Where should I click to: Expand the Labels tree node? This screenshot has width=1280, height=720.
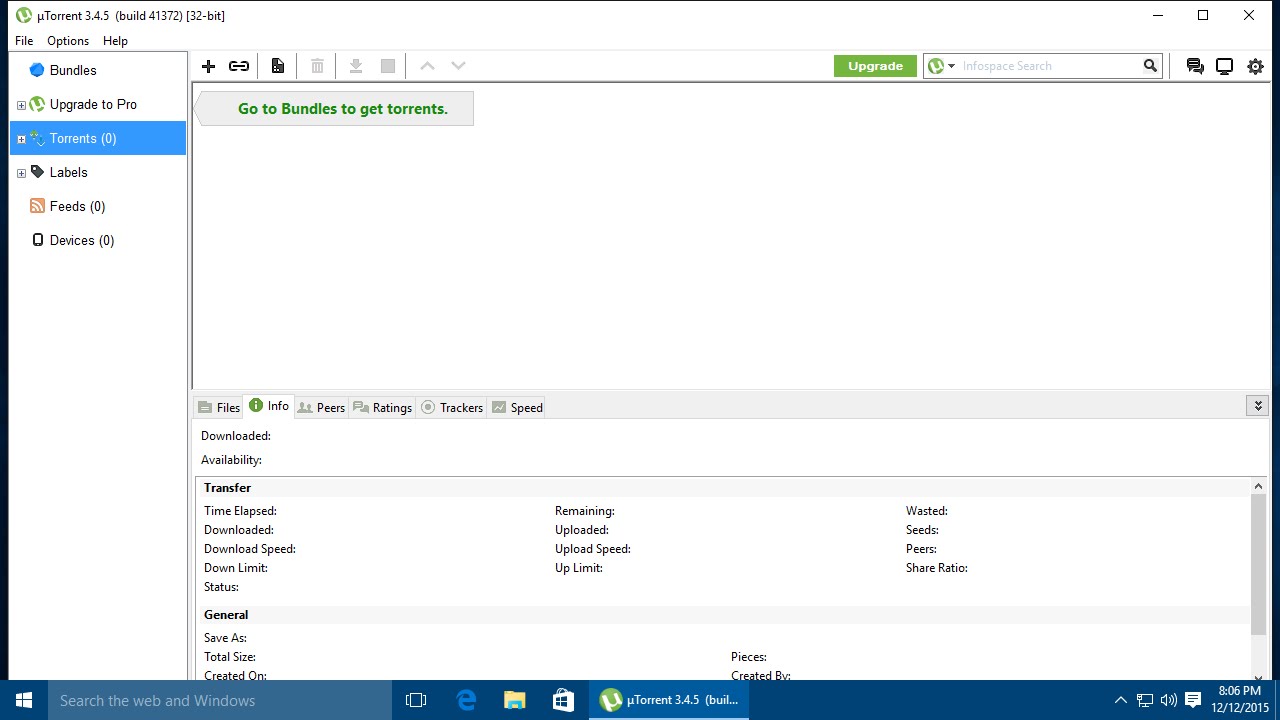21,173
